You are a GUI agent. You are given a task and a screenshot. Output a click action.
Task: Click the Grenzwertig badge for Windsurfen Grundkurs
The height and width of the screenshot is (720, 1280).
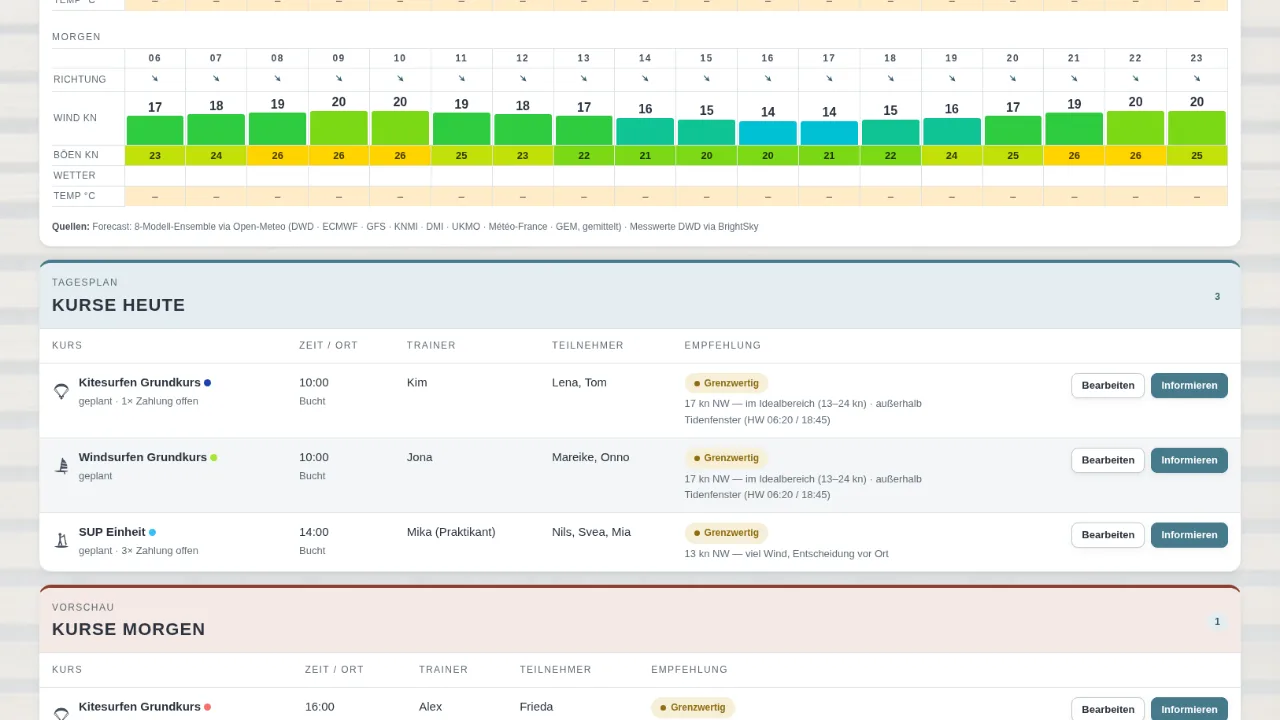tap(726, 458)
